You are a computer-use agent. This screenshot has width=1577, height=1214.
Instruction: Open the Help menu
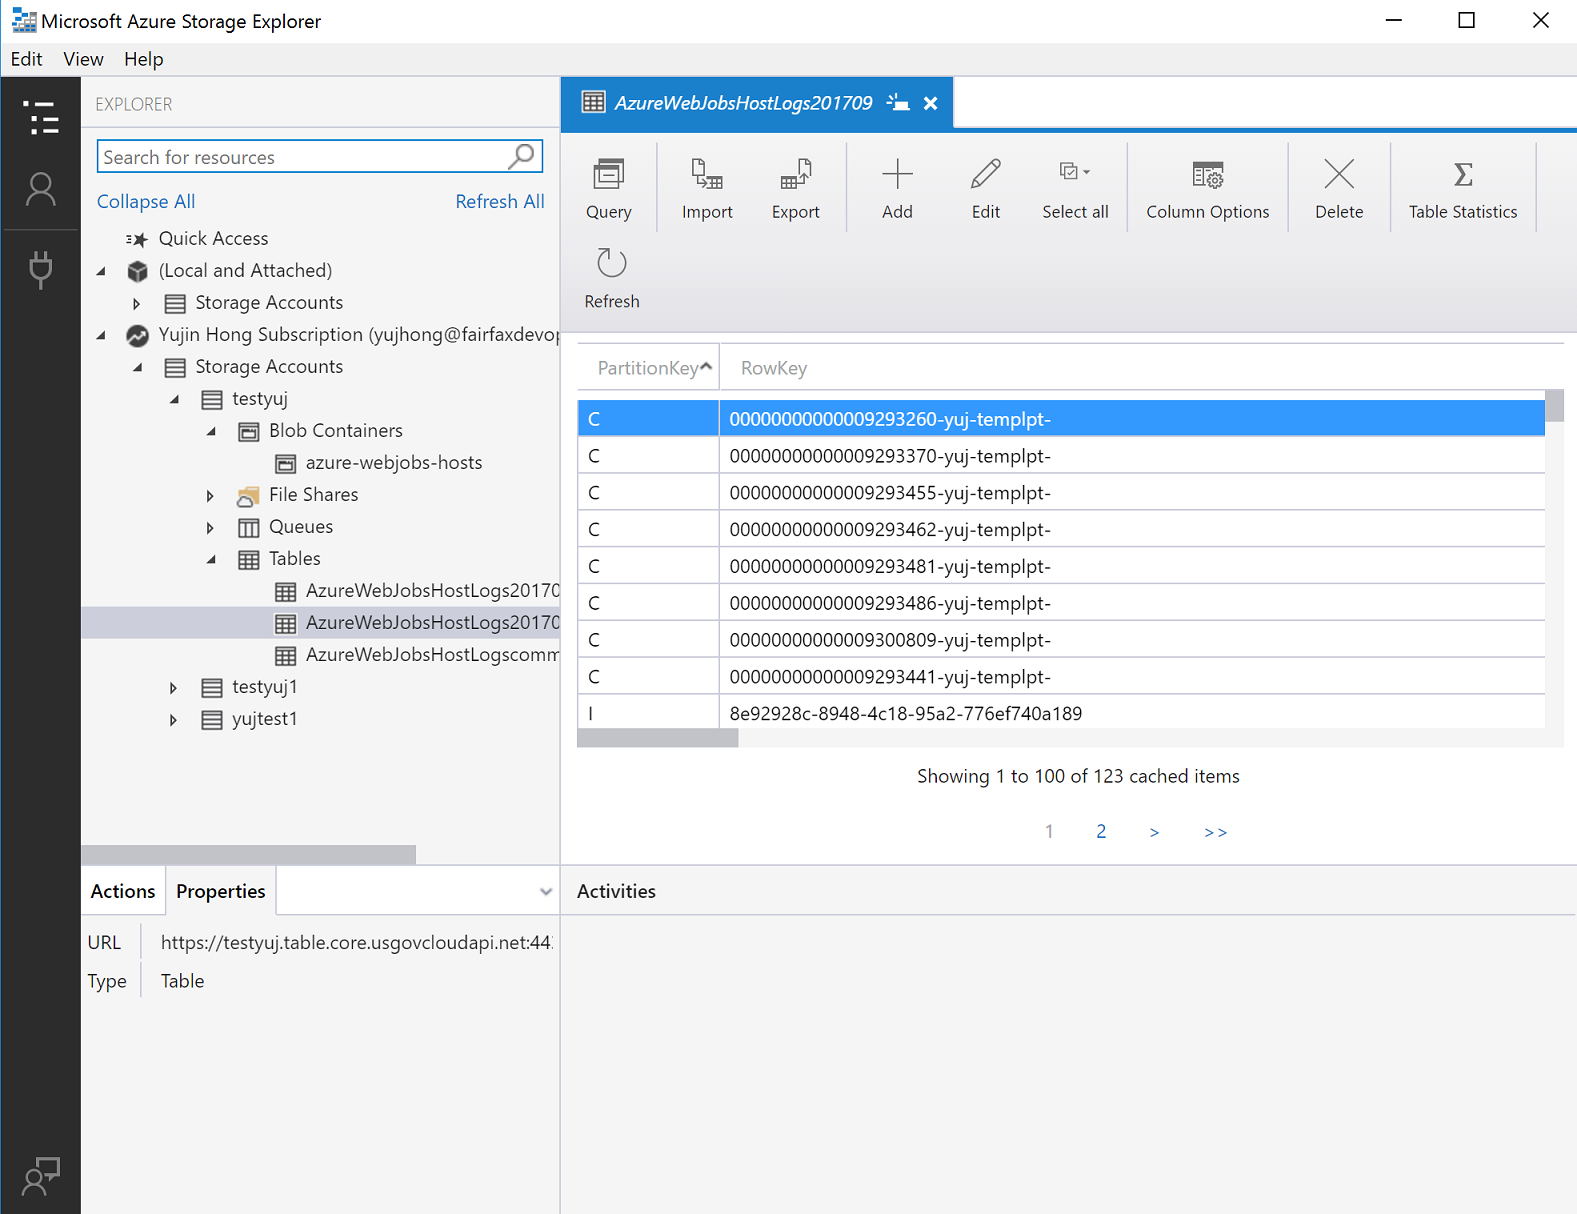pos(143,59)
